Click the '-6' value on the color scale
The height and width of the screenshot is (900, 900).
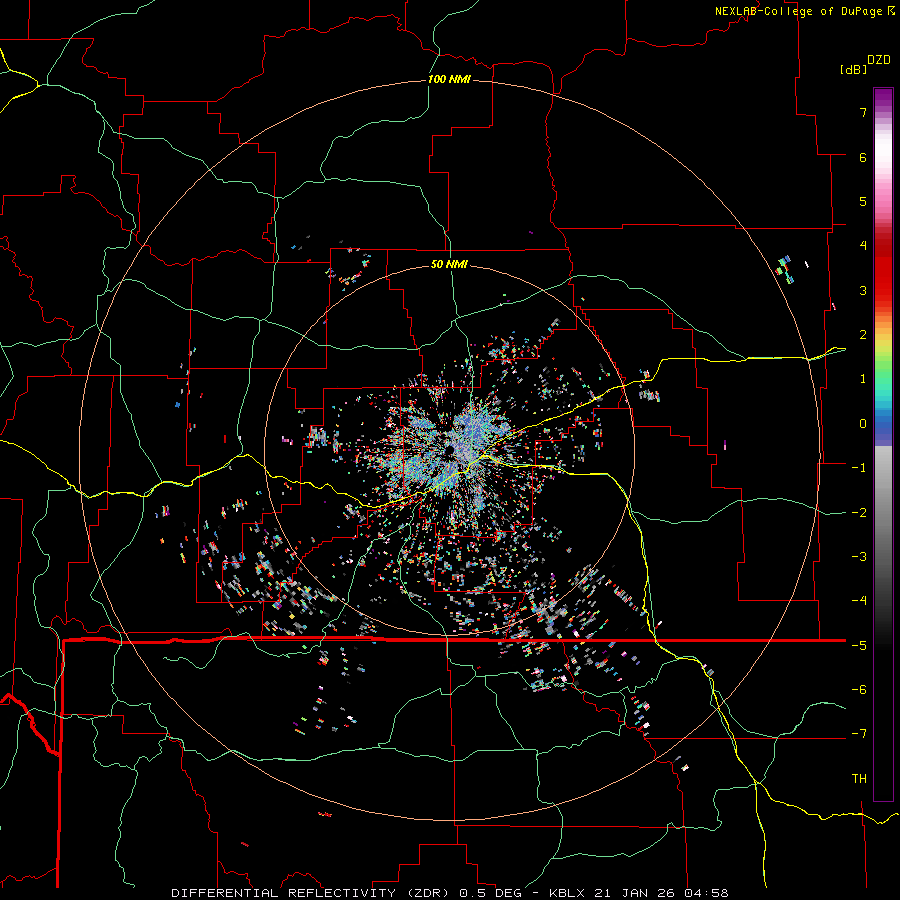pyautogui.click(x=859, y=690)
